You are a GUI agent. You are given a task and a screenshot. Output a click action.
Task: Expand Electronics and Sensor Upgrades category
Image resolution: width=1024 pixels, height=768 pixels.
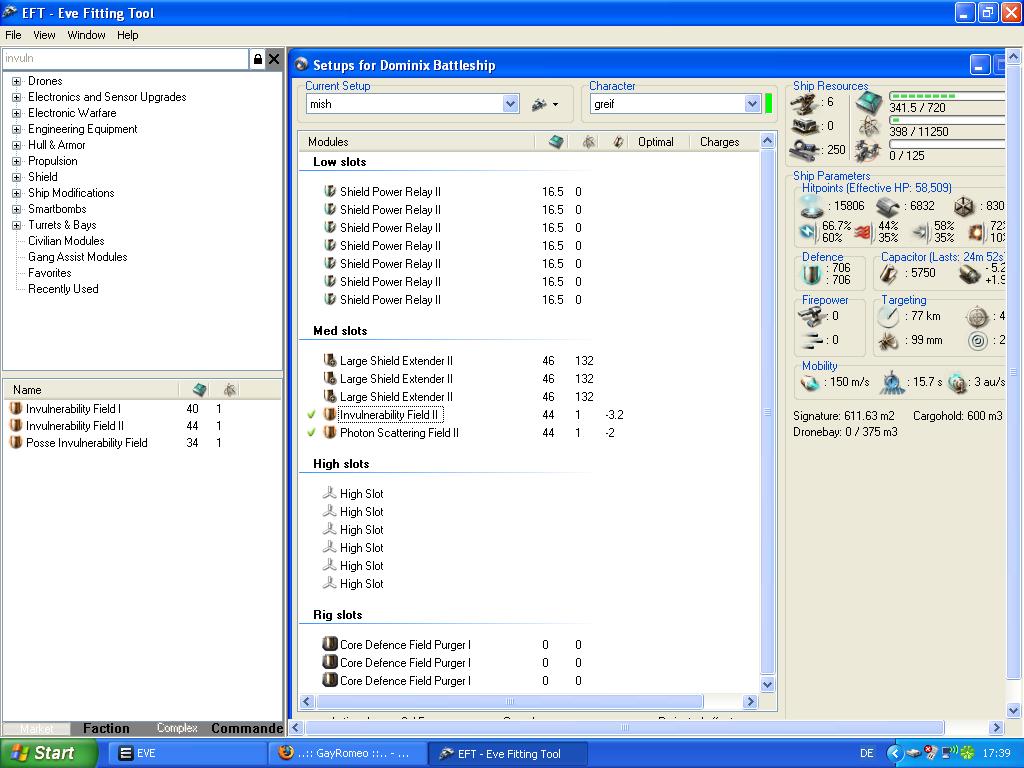pyautogui.click(x=17, y=97)
